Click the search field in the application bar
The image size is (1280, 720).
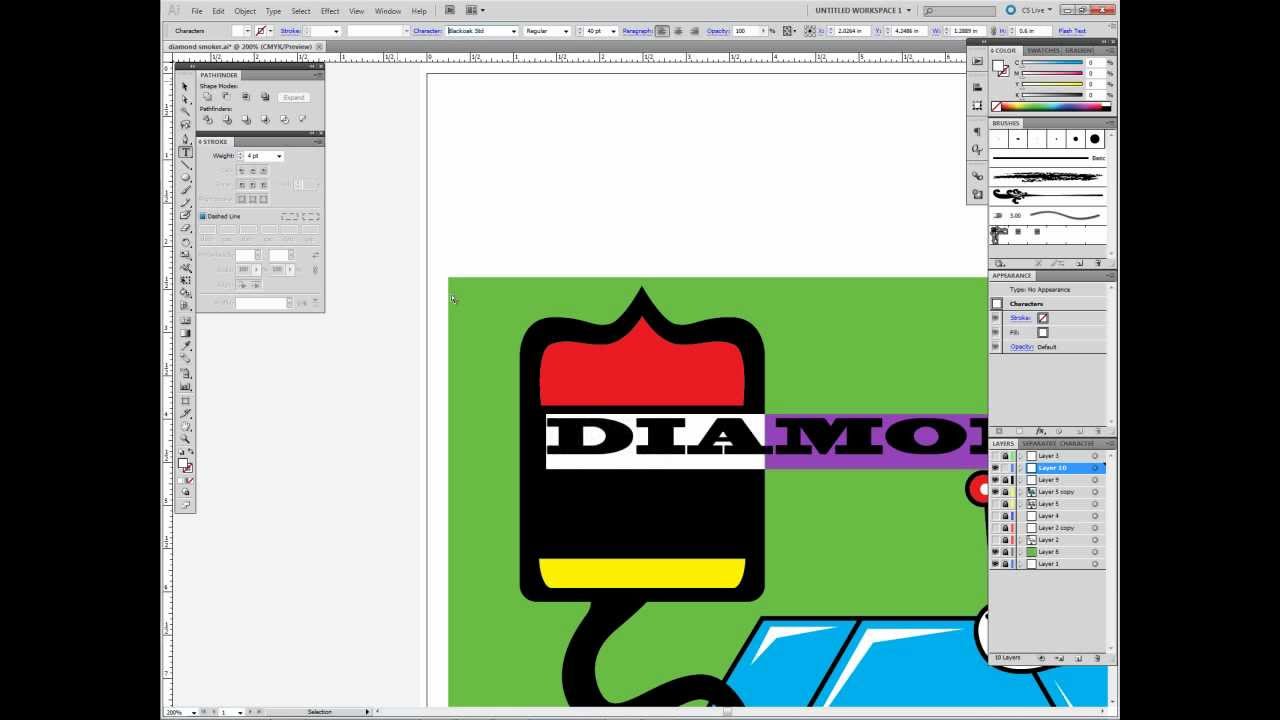[x=958, y=10]
